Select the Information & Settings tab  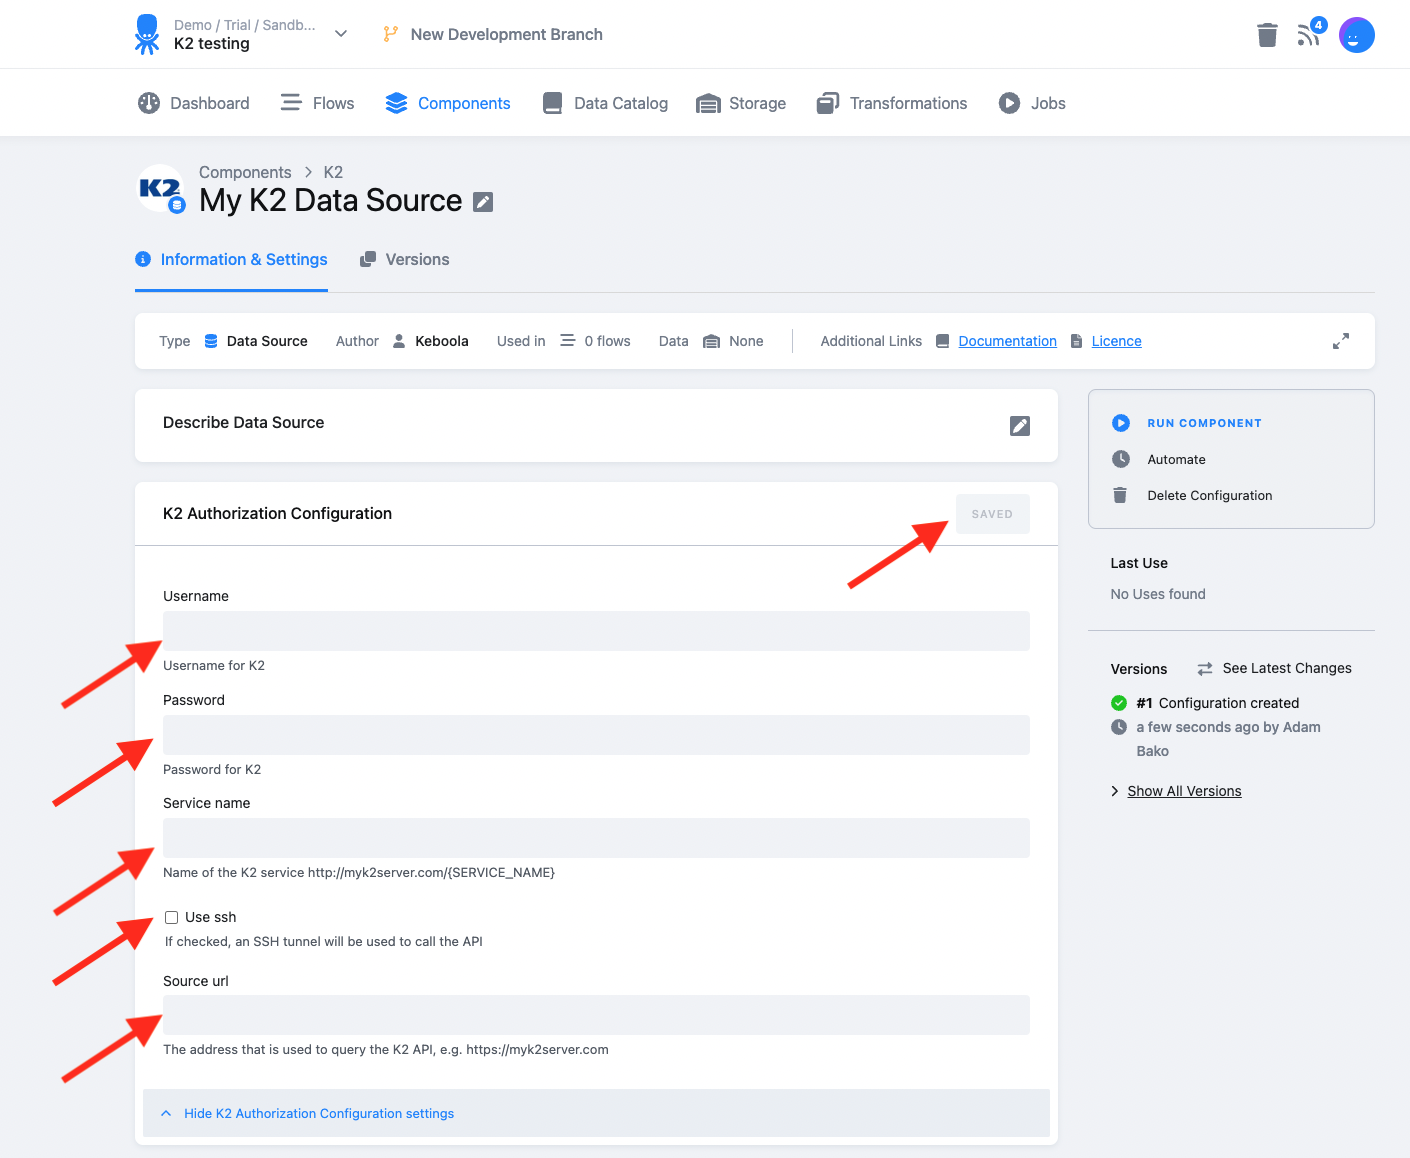pos(231,259)
